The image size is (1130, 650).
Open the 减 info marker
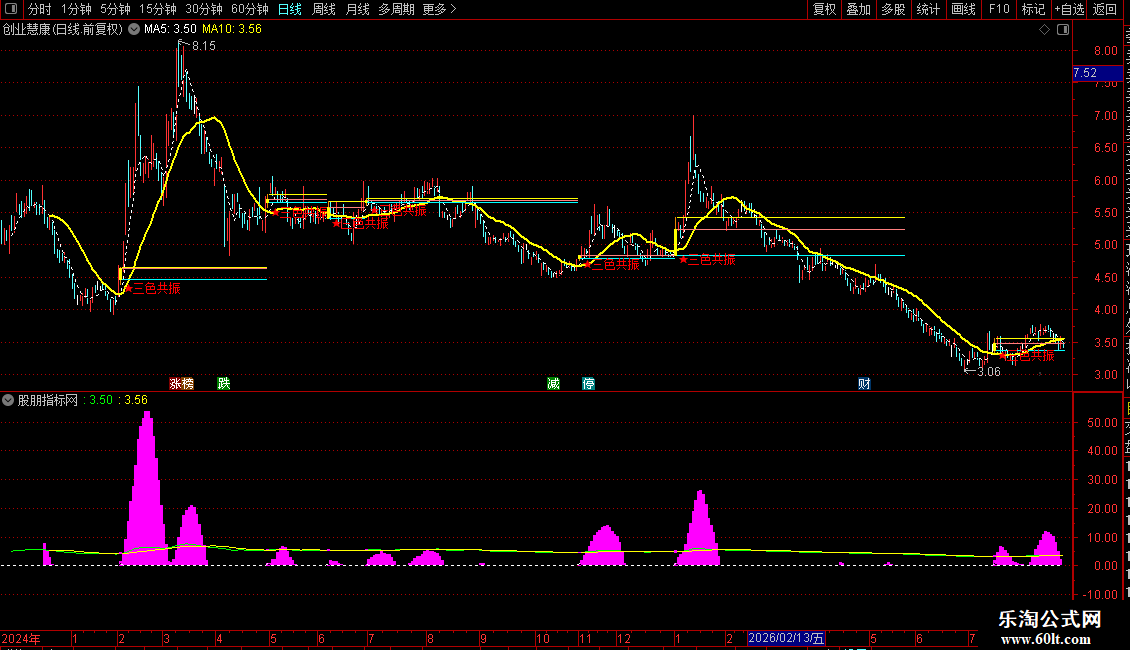[553, 383]
